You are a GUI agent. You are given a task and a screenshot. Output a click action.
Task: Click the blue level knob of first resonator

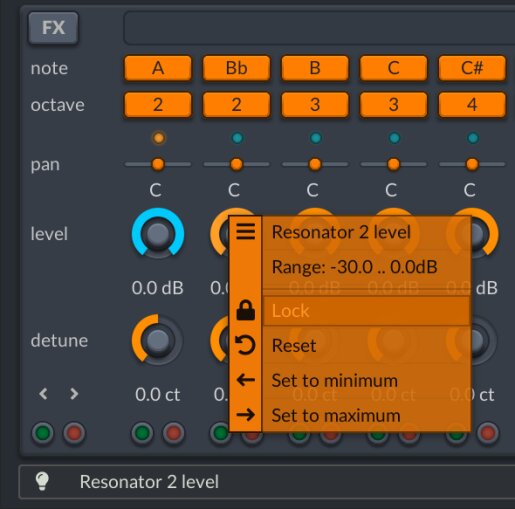point(158,233)
